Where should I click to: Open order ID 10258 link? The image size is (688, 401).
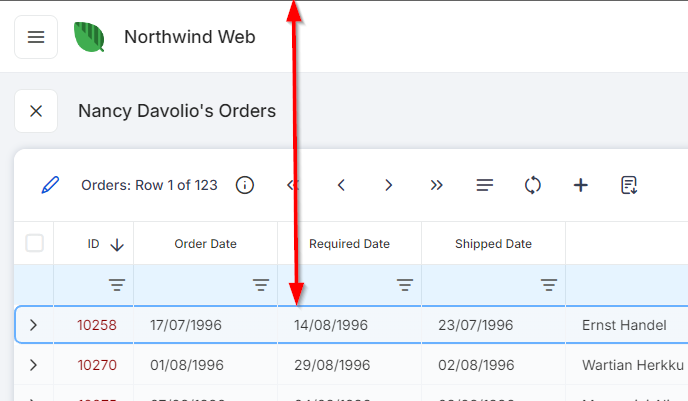97,325
